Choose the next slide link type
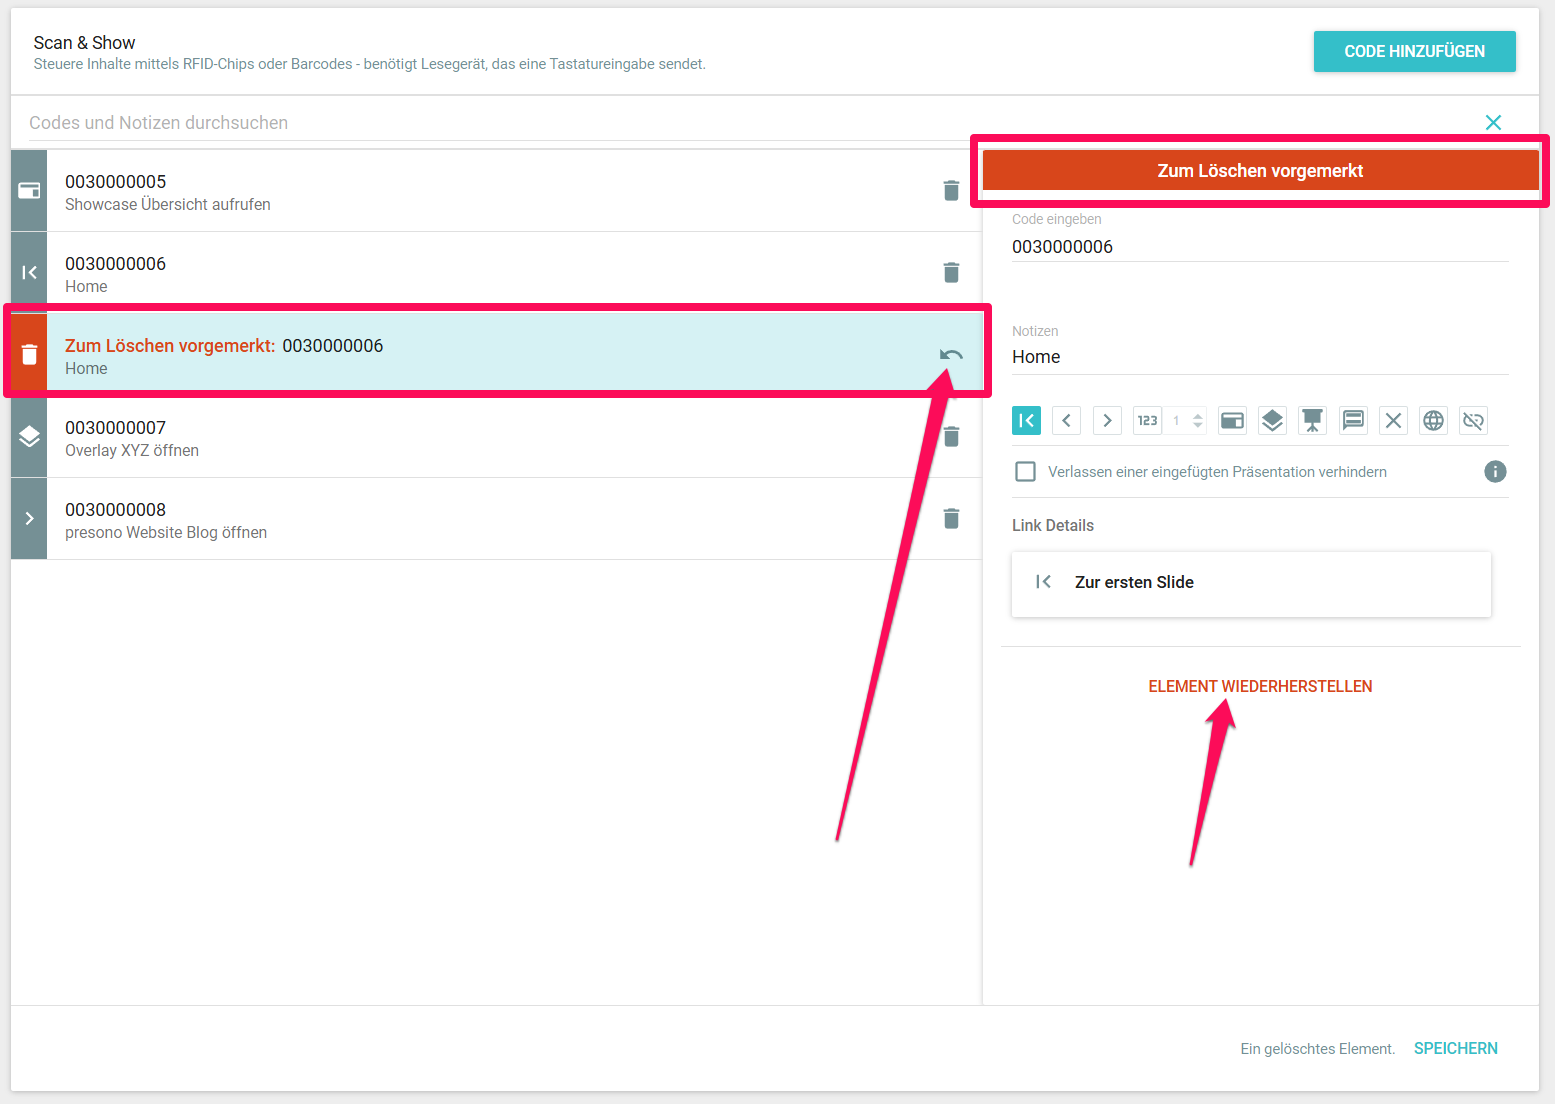The width and height of the screenshot is (1555, 1104). [1107, 421]
